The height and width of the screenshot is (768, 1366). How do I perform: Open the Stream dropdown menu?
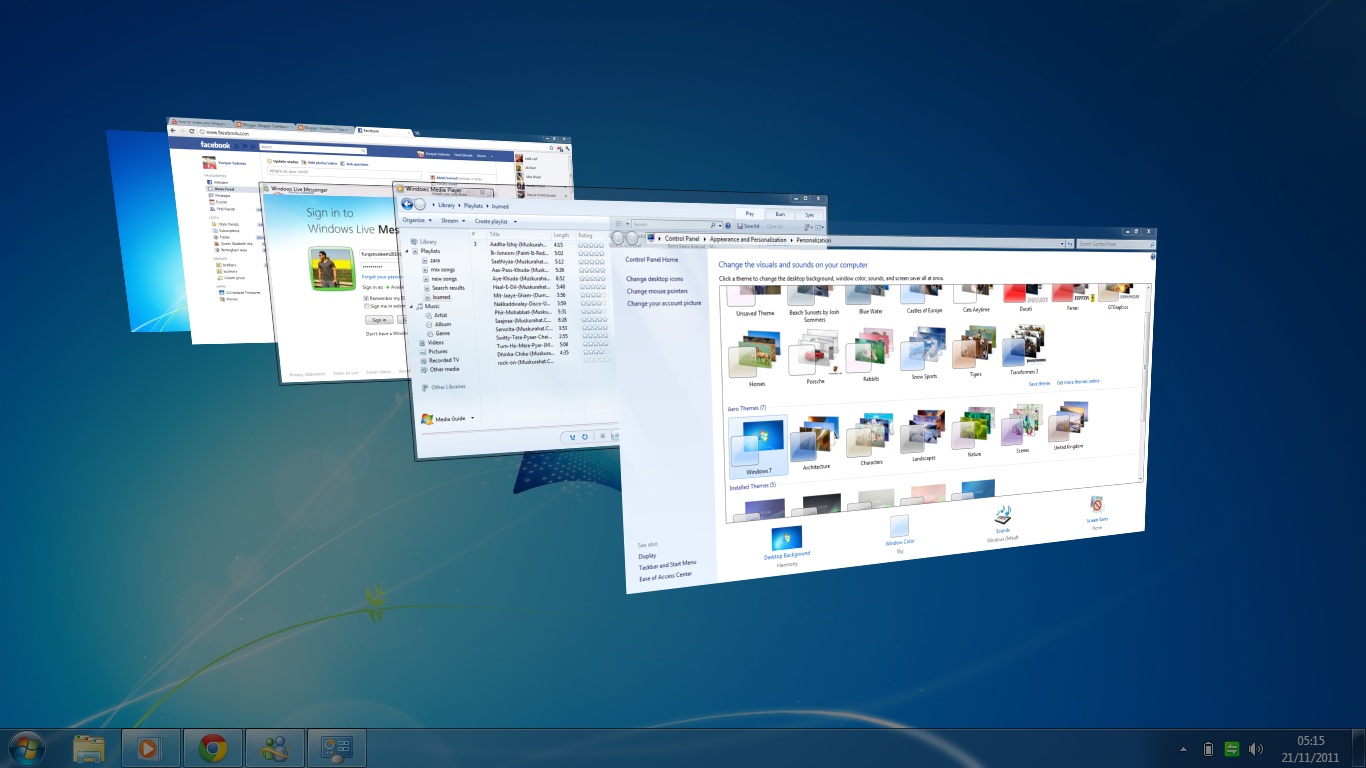coord(452,220)
